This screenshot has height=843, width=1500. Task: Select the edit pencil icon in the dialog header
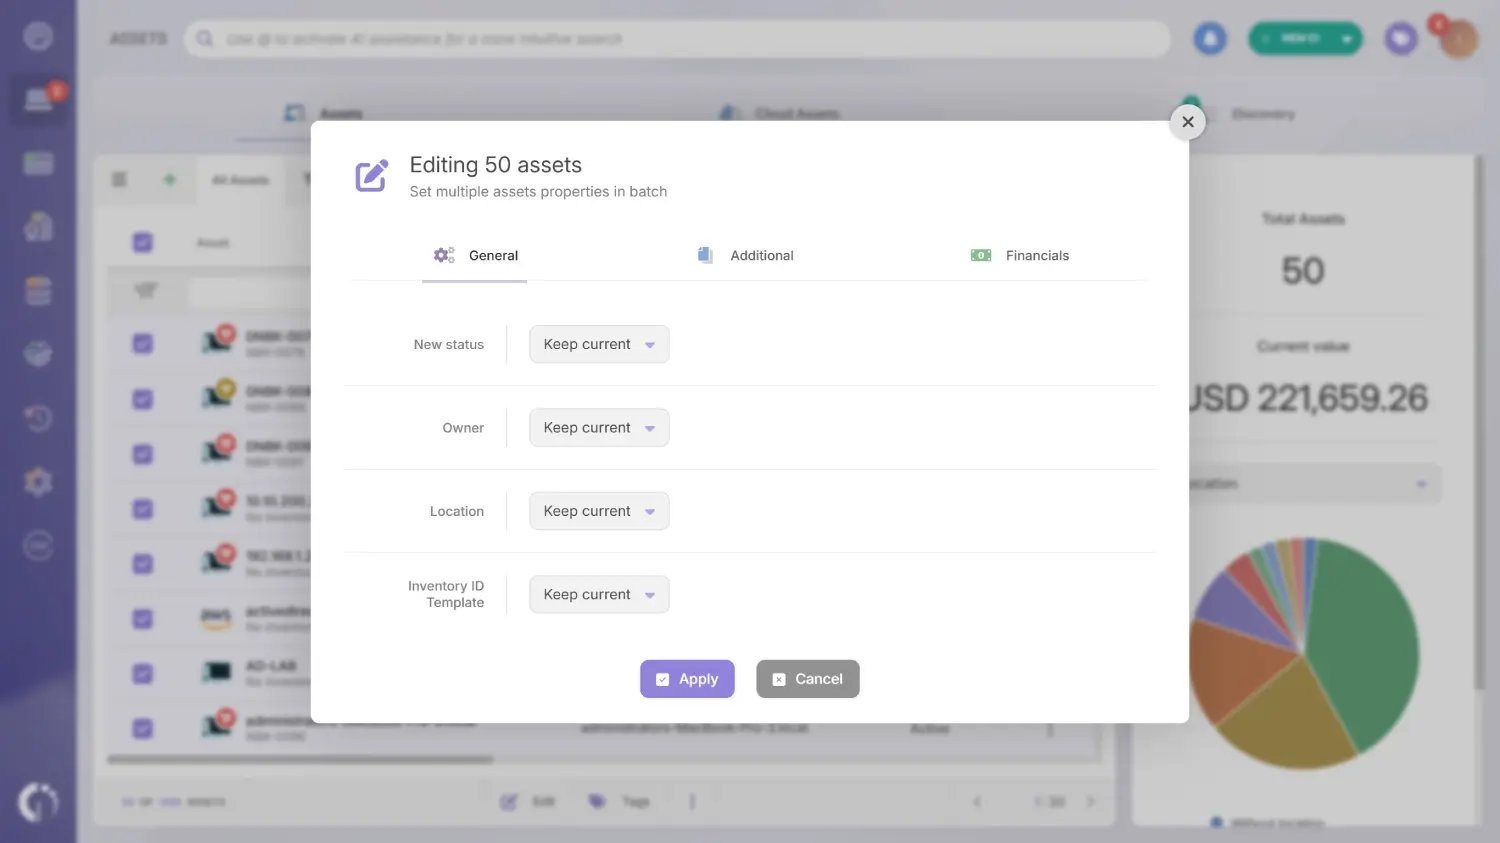coord(371,174)
